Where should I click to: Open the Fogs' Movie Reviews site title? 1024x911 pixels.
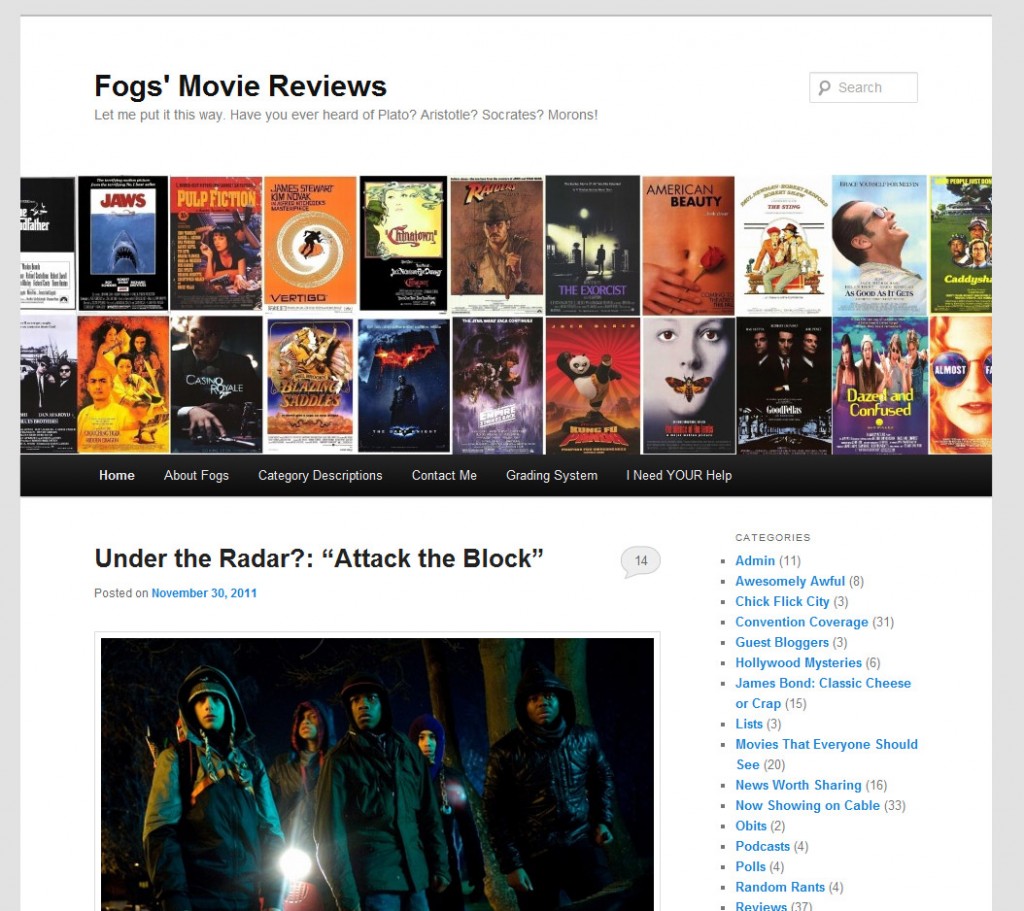click(240, 86)
